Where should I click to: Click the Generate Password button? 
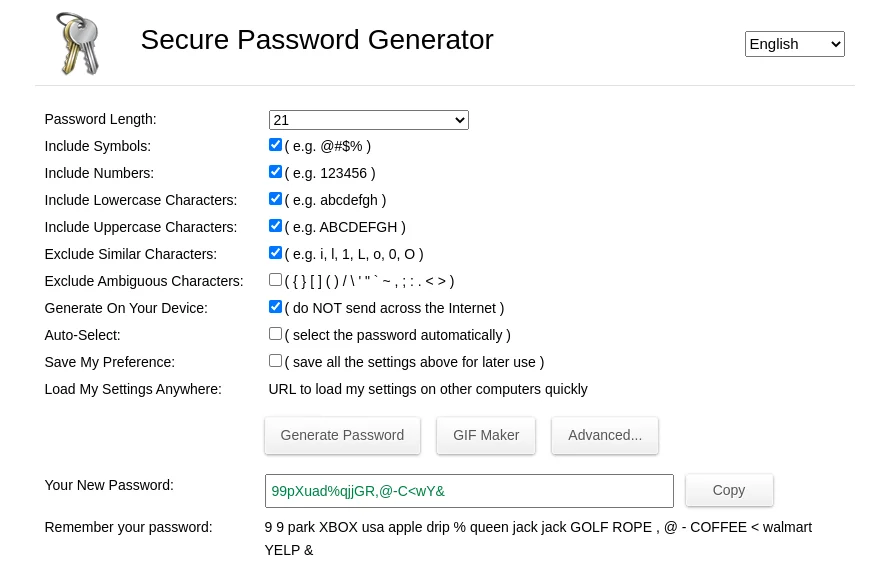[x=342, y=435]
